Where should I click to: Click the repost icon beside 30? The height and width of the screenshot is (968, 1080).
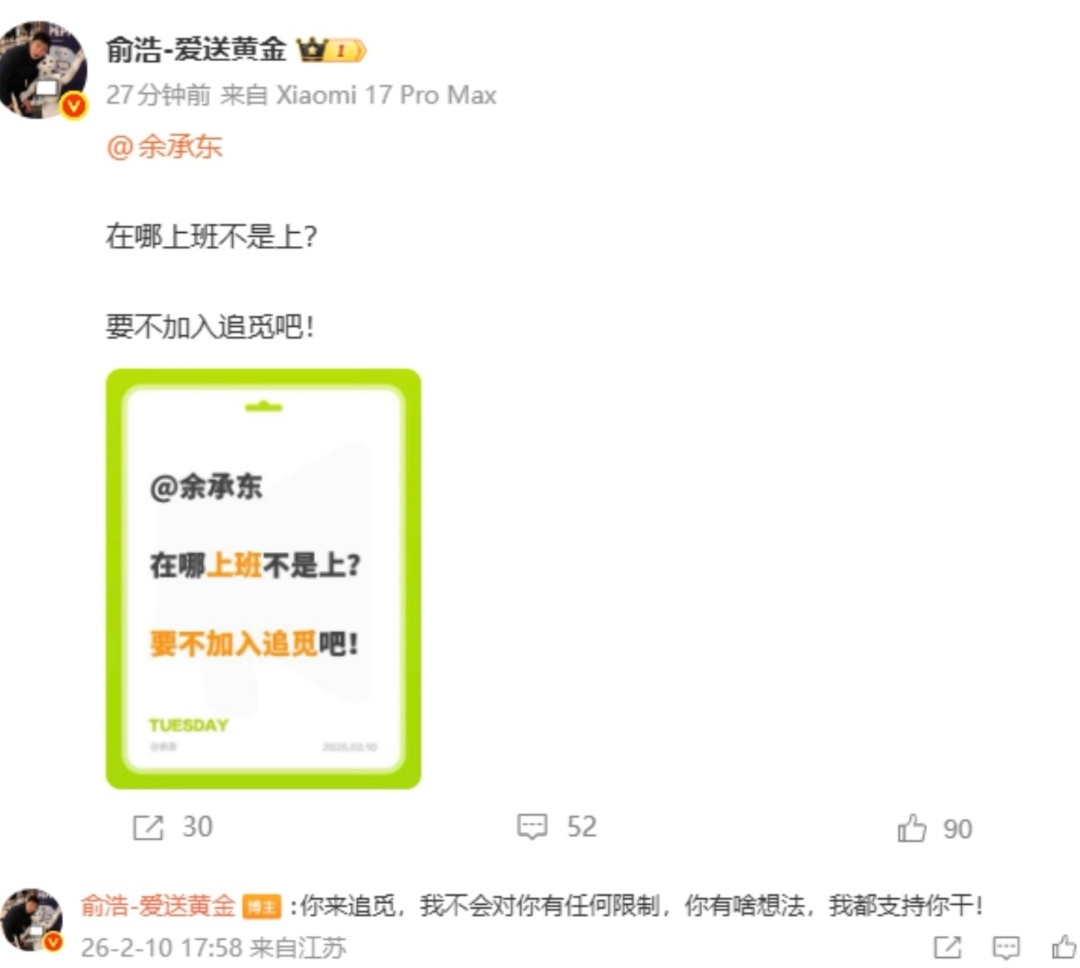(148, 827)
